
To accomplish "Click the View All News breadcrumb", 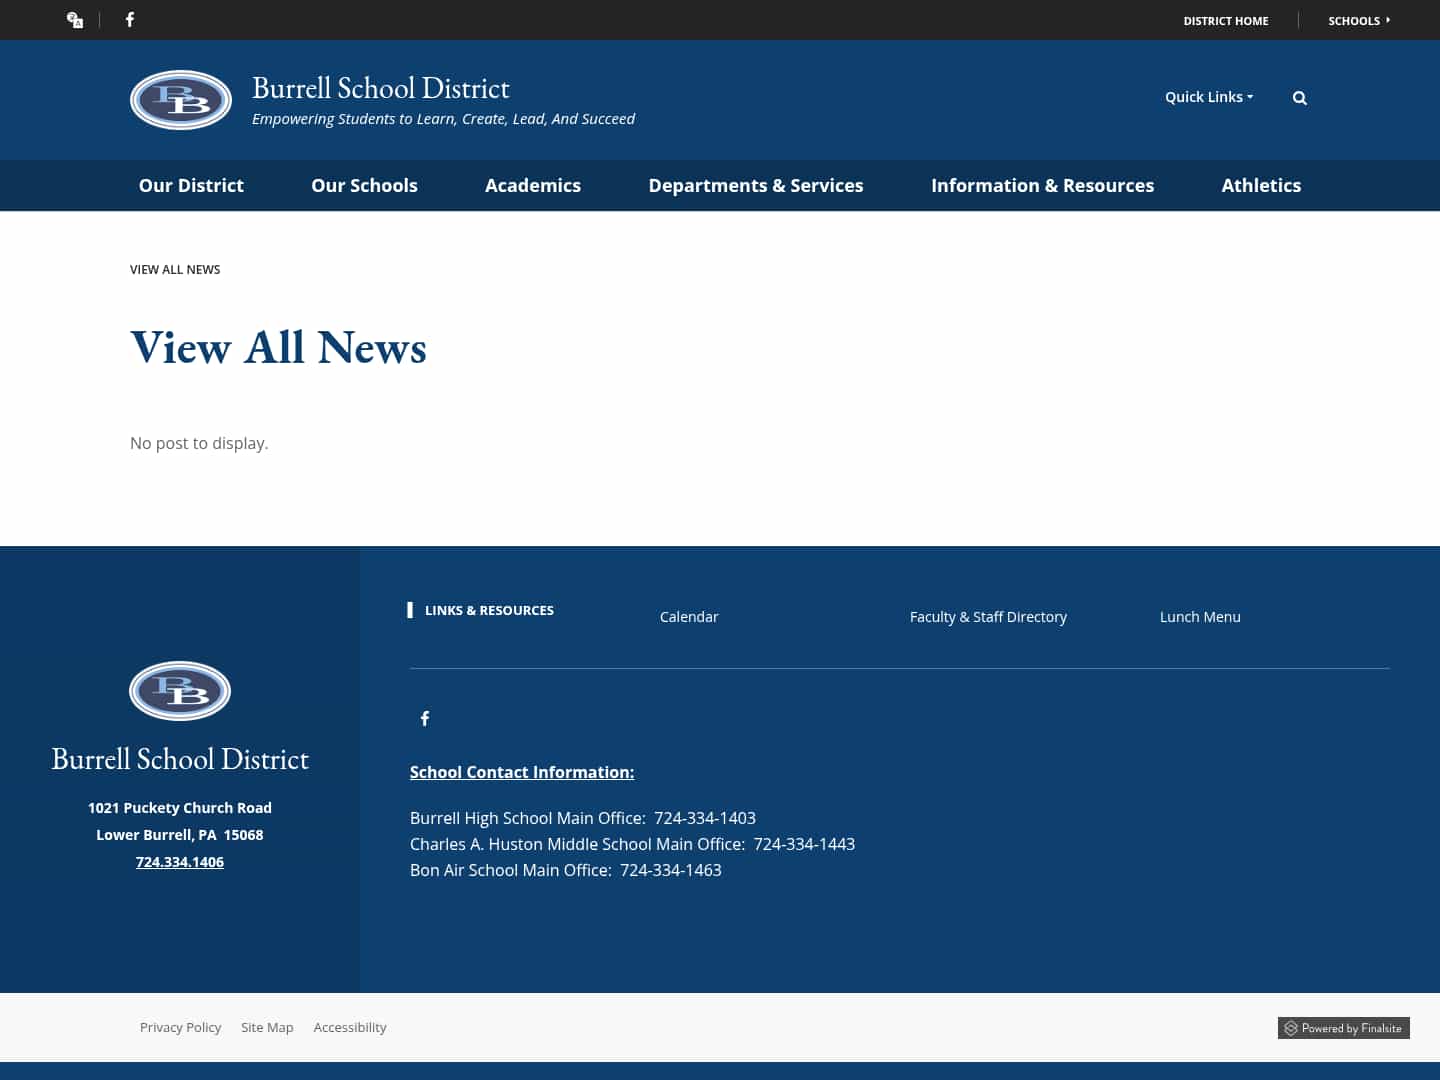I will pyautogui.click(x=175, y=270).
